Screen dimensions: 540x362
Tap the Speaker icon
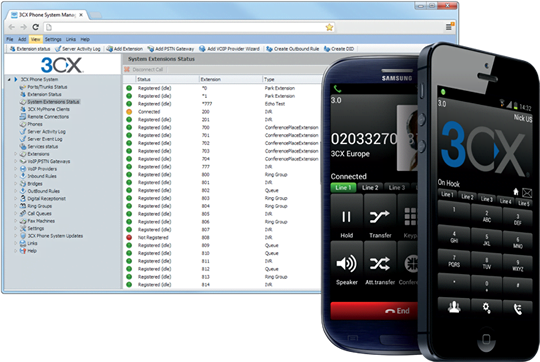pos(346,263)
